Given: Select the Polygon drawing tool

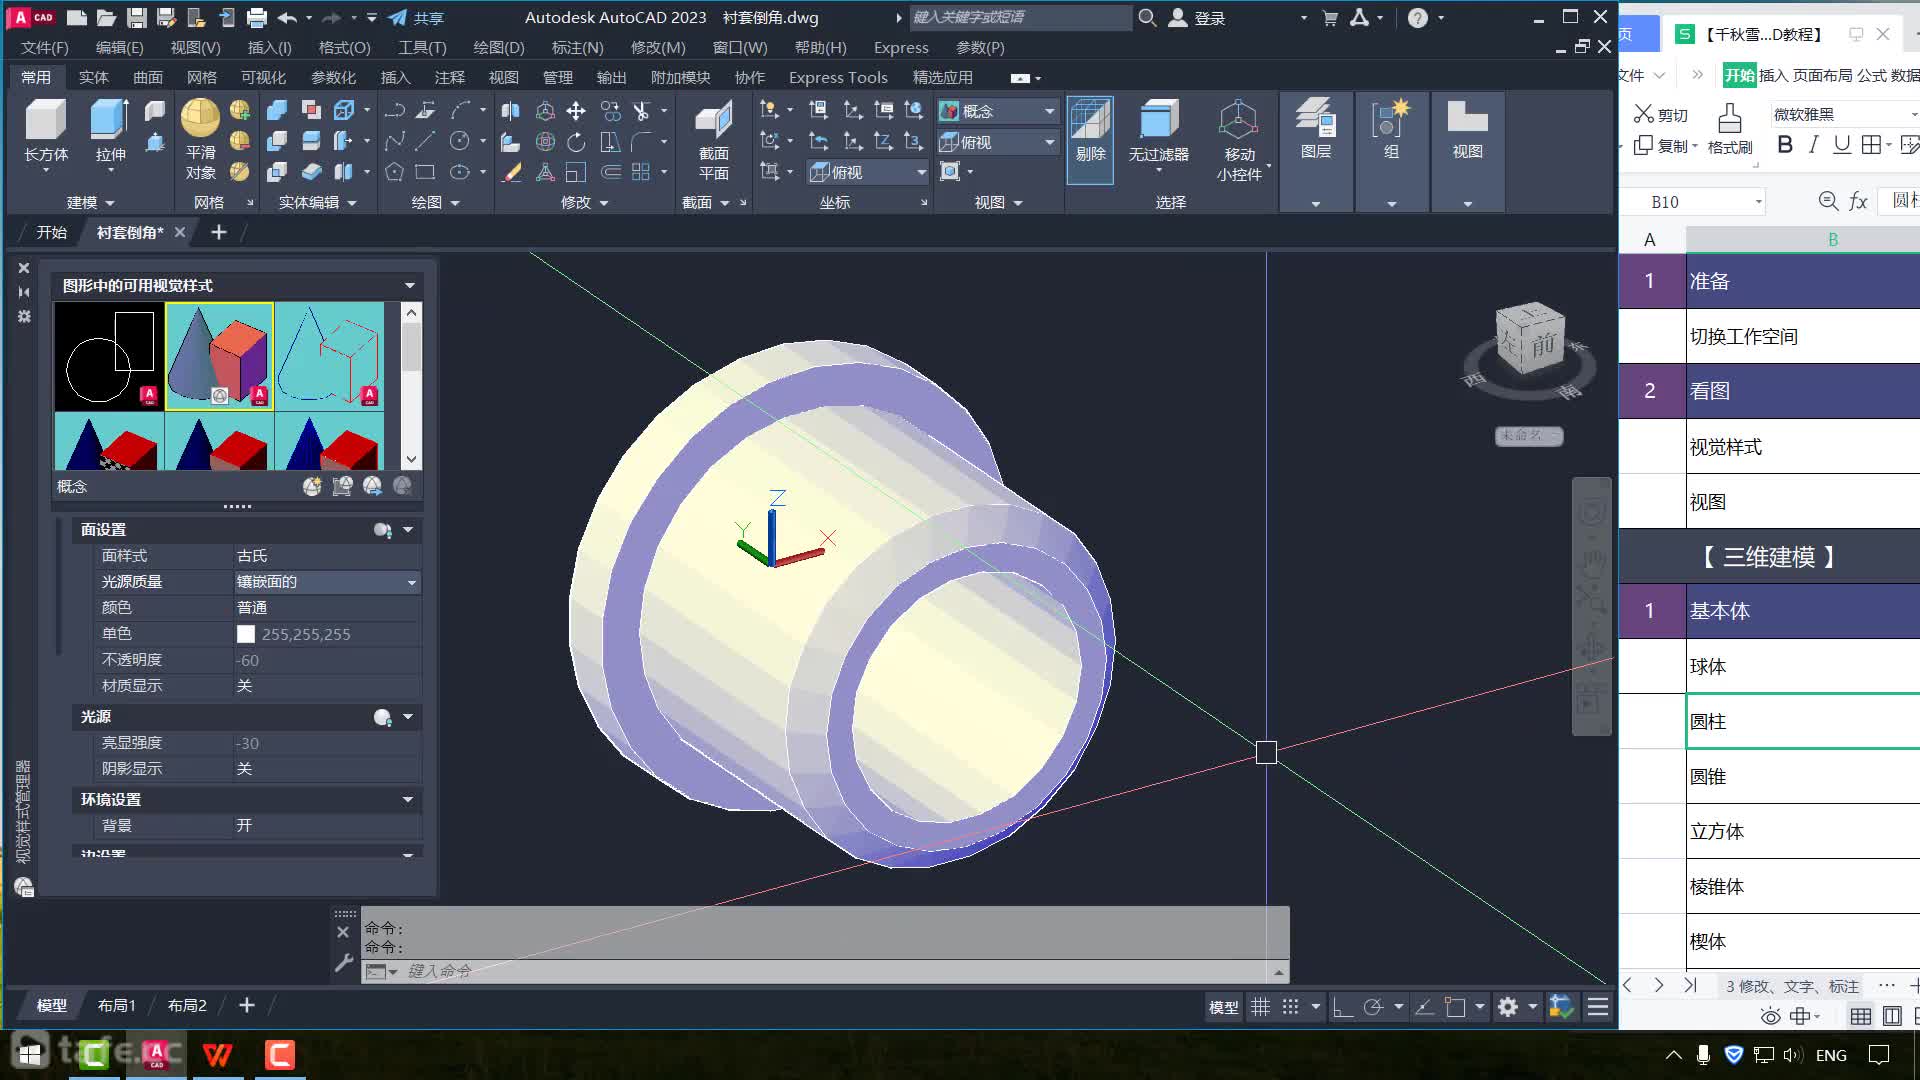Looking at the screenshot, I should 395,172.
